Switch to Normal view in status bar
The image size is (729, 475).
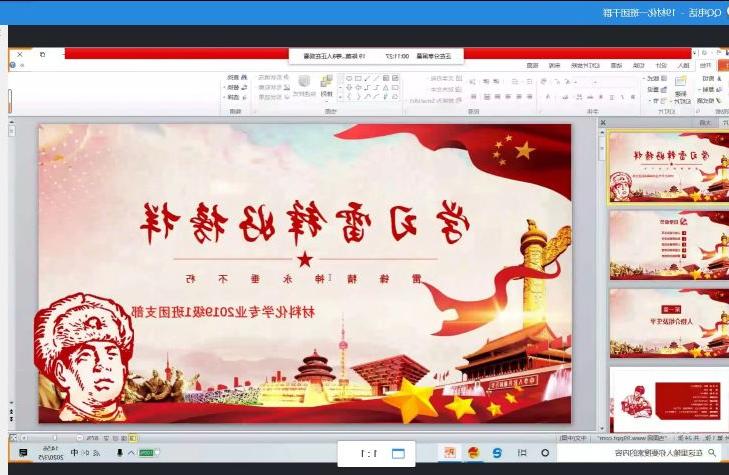coord(133,438)
